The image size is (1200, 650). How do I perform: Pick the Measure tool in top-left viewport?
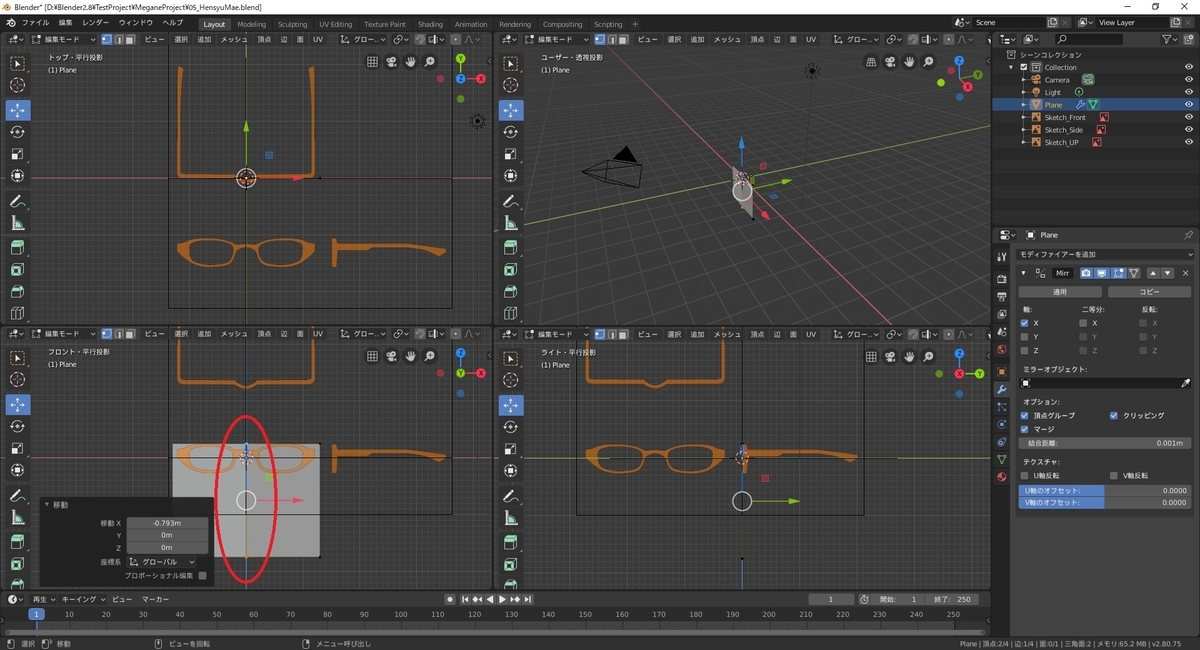tap(18, 223)
